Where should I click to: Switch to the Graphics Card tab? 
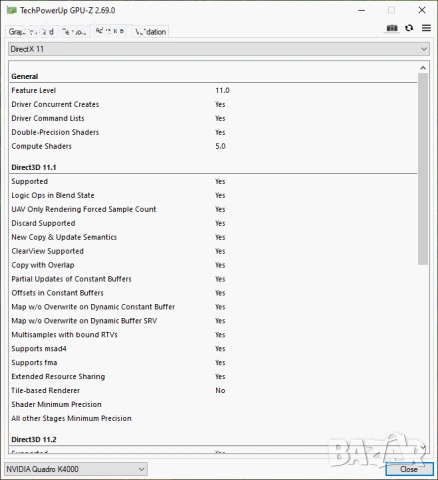pos(31,32)
